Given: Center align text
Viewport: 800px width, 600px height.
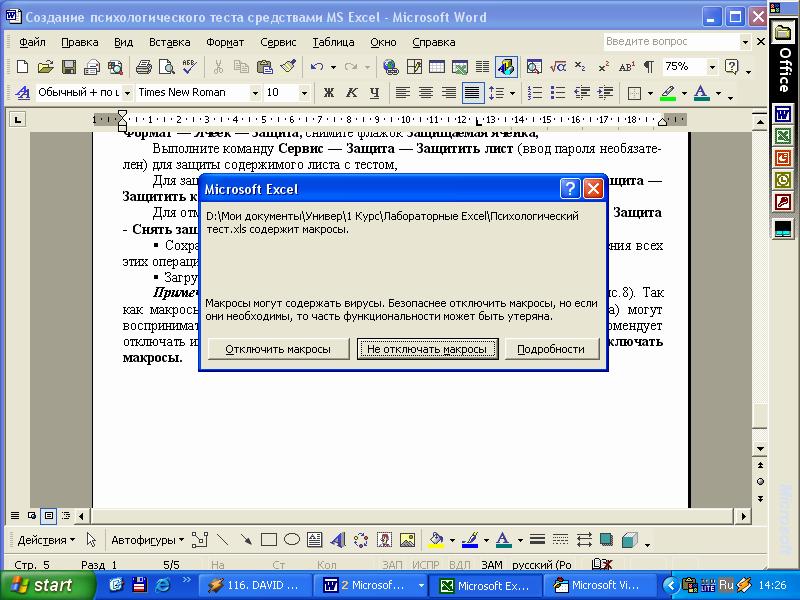Looking at the screenshot, I should point(426,93).
